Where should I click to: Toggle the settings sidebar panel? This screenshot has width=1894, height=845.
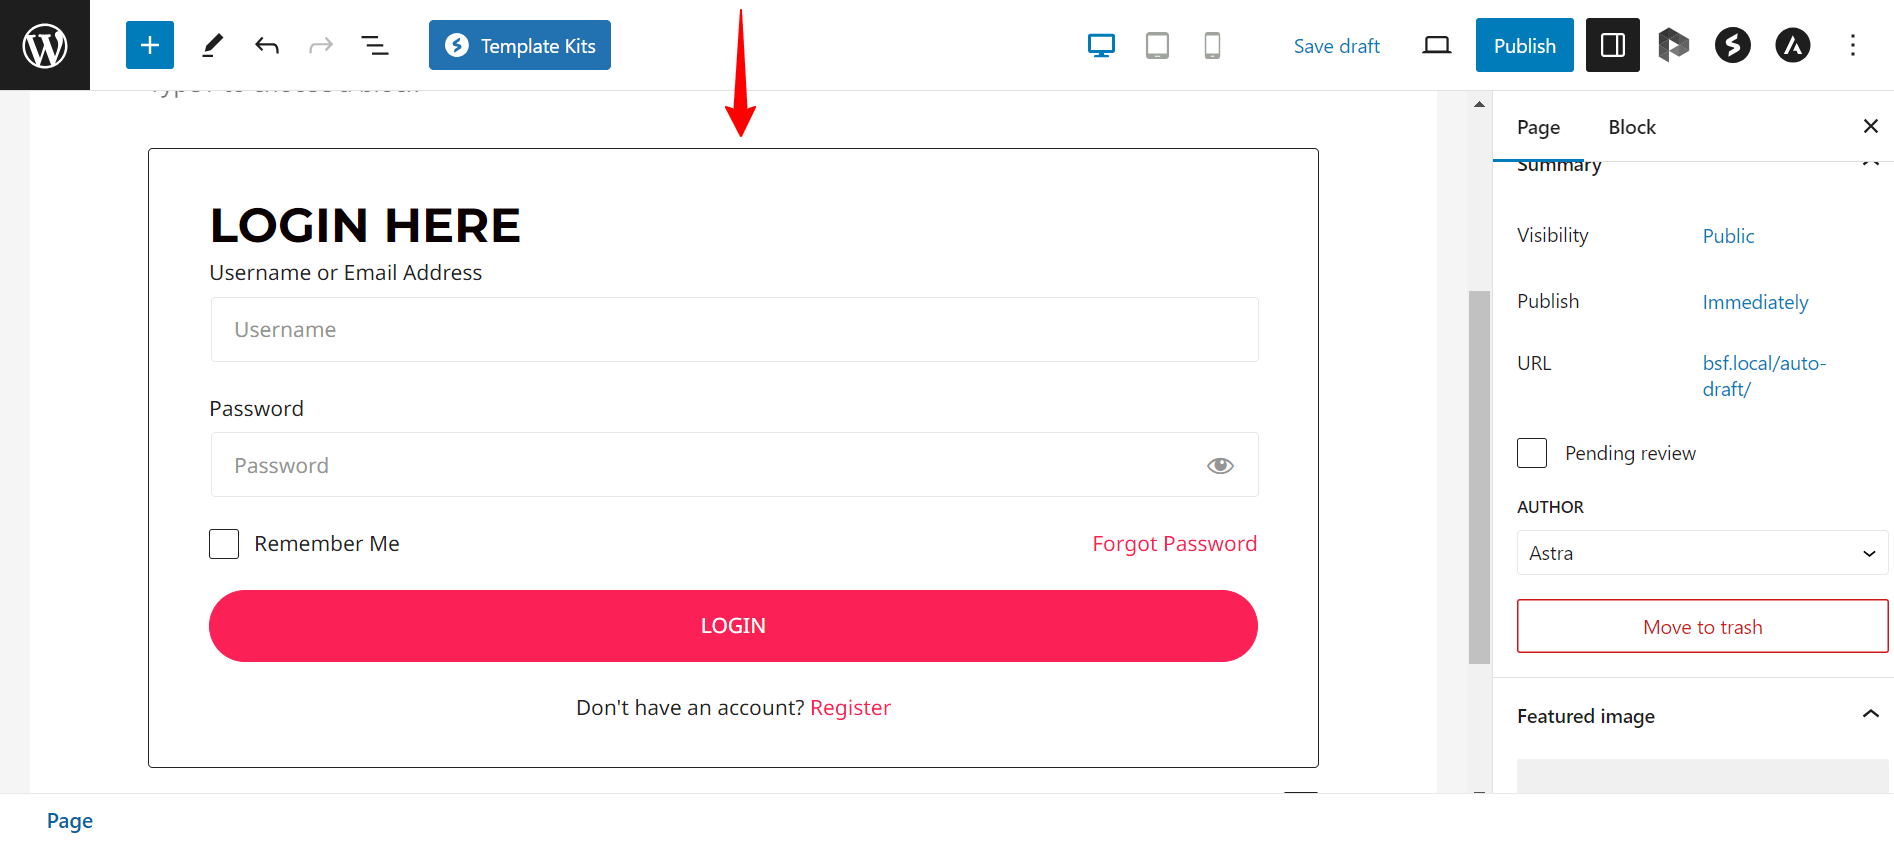pos(1612,44)
